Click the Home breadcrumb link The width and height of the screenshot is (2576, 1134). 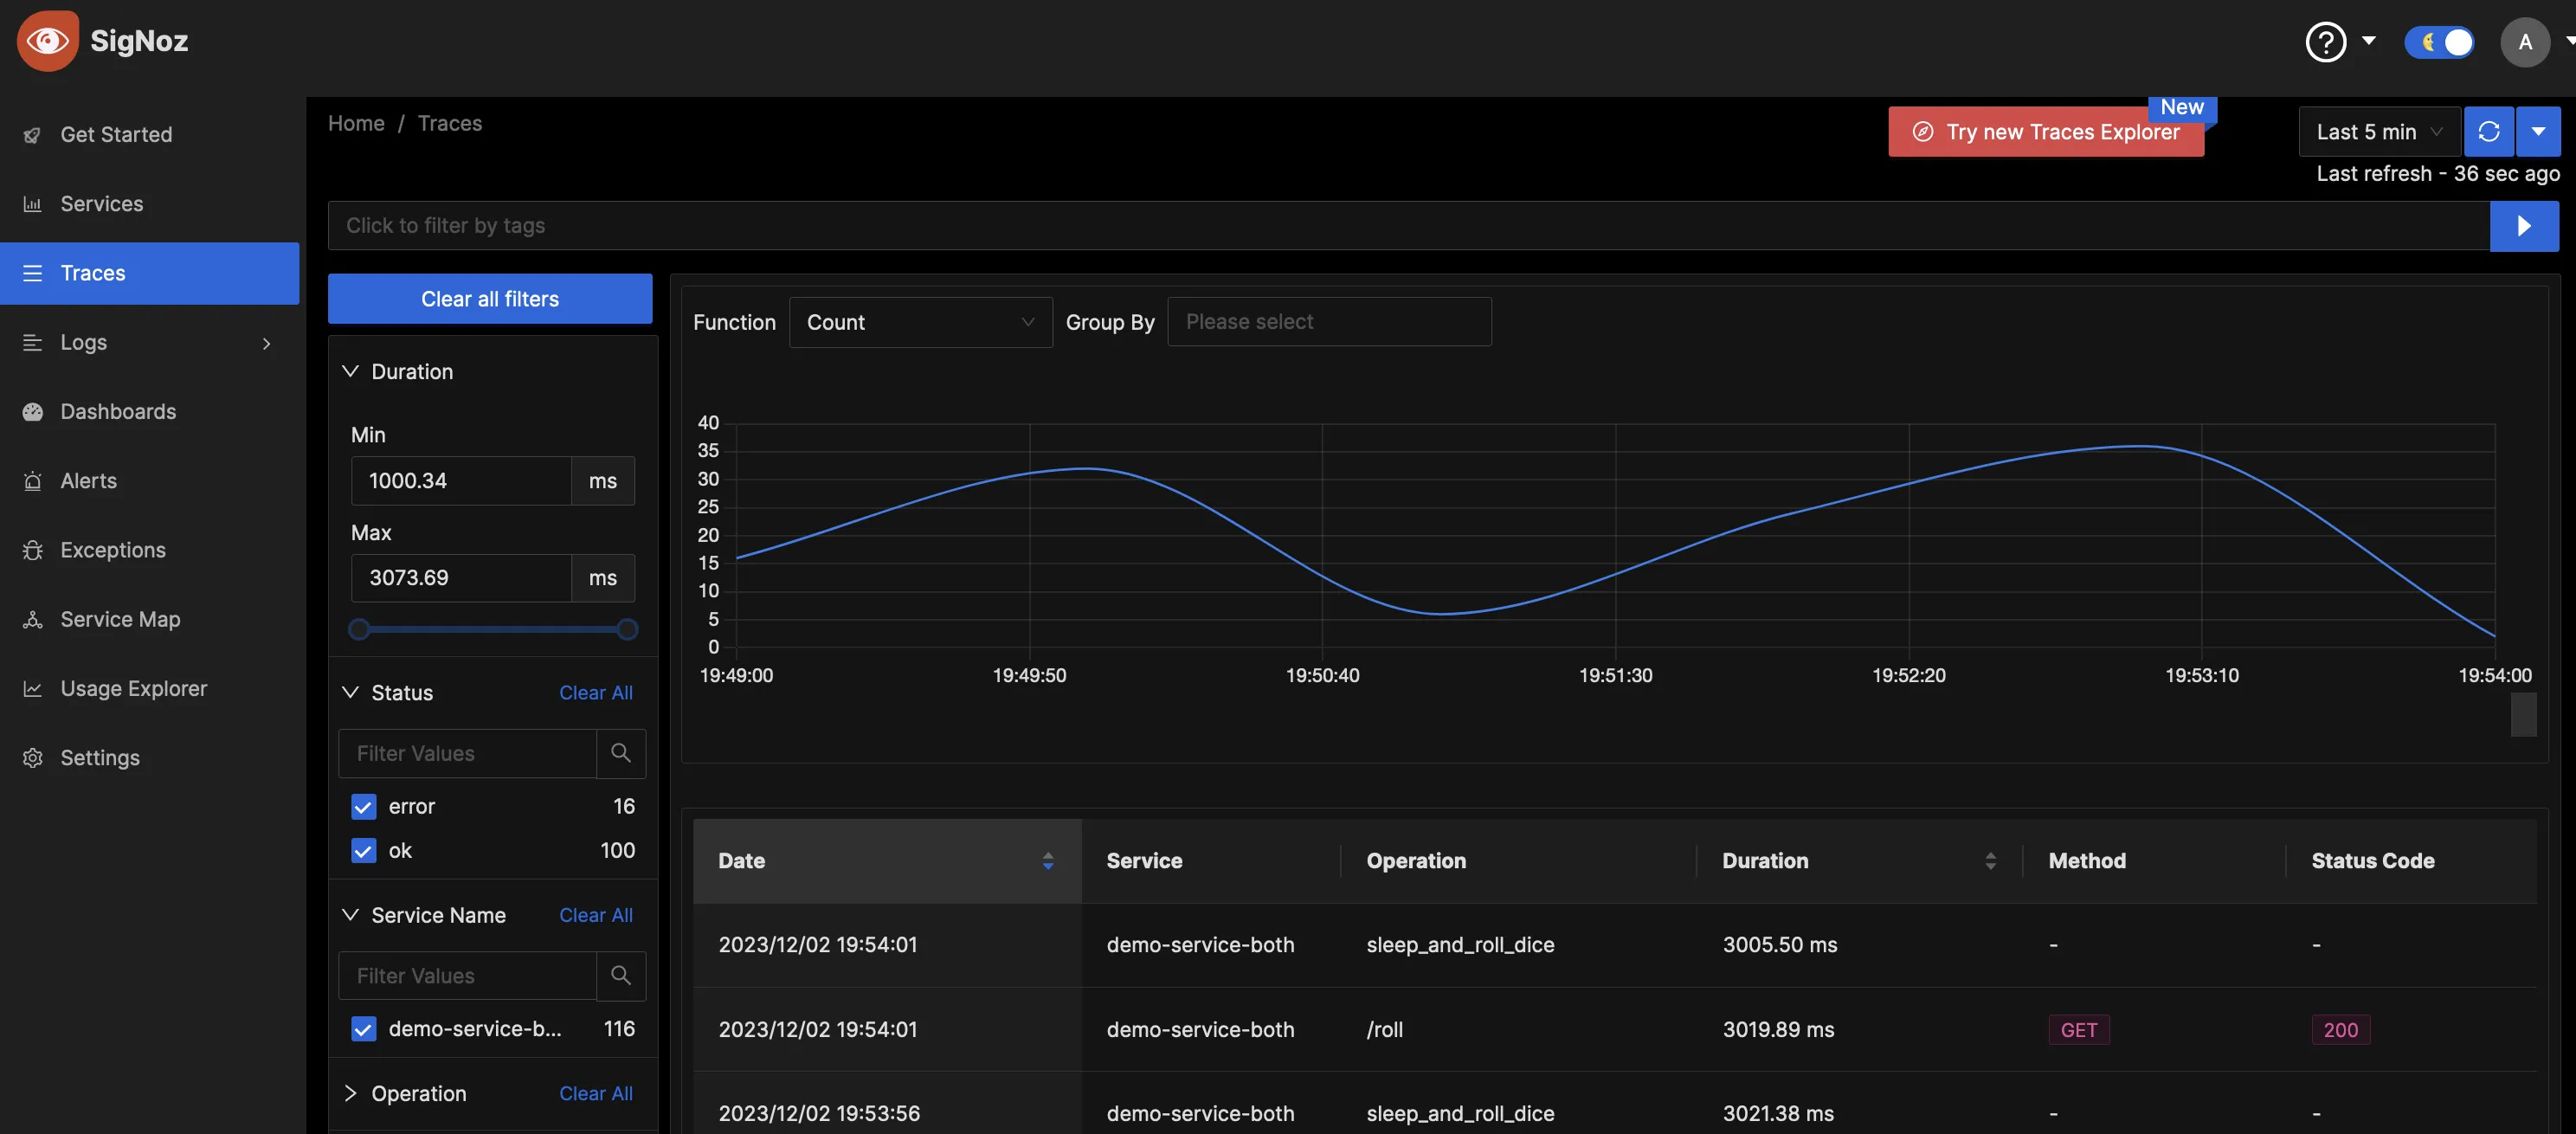(x=356, y=123)
